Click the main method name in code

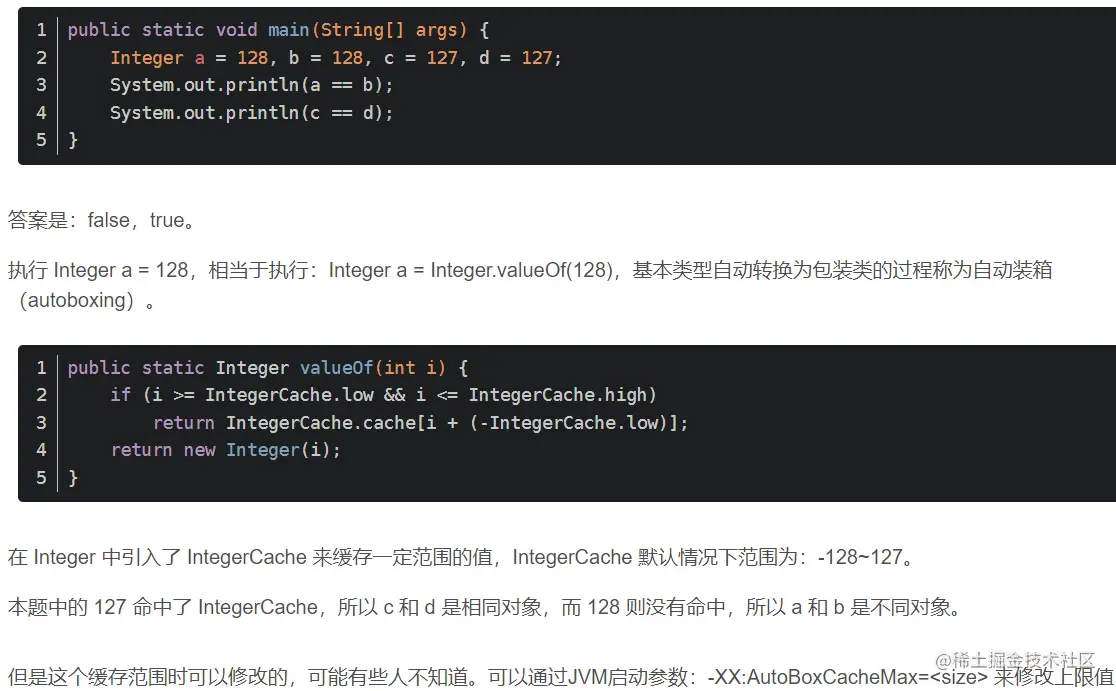point(288,30)
